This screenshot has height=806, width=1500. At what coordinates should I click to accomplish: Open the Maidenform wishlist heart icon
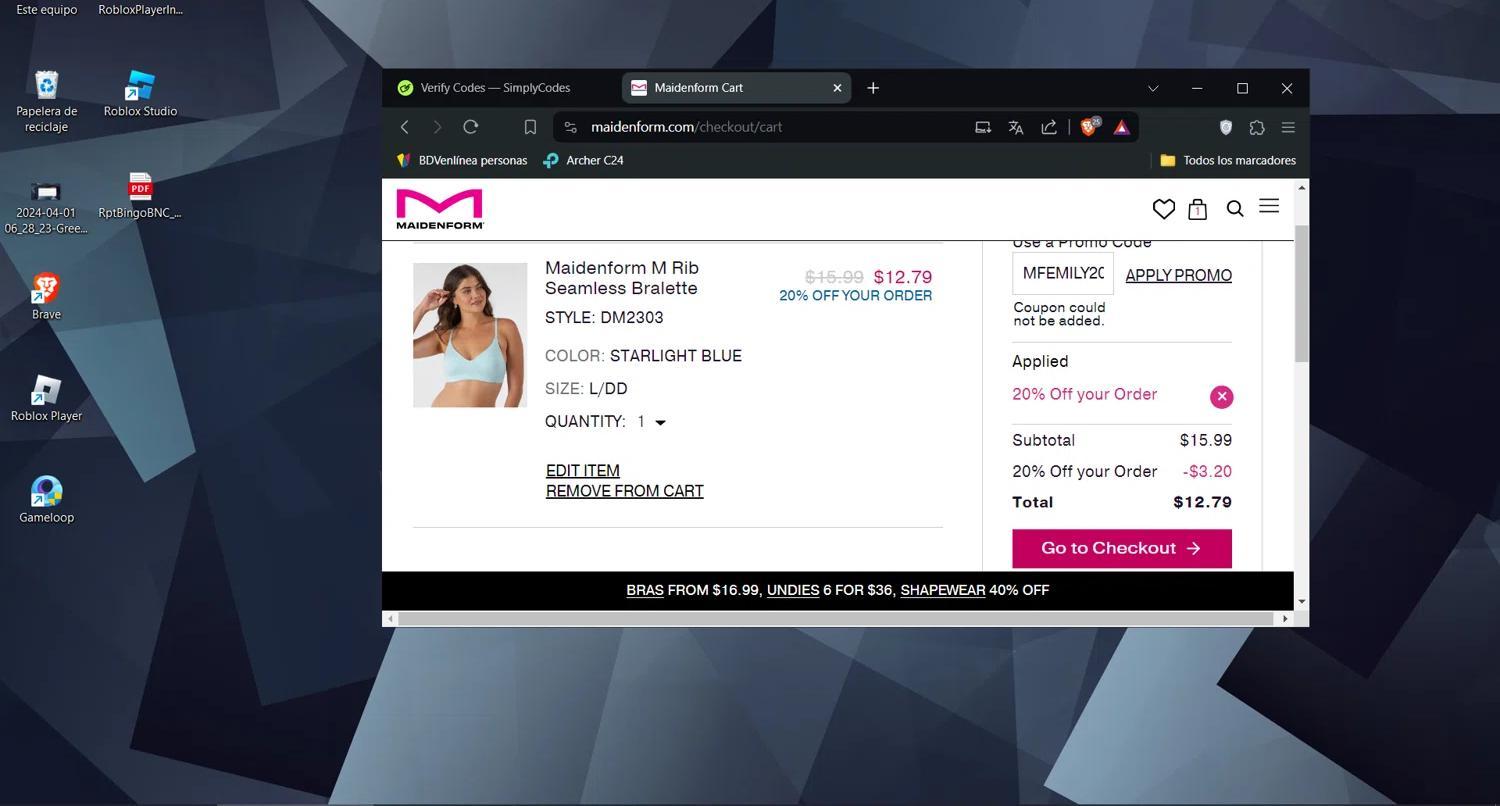point(1163,209)
